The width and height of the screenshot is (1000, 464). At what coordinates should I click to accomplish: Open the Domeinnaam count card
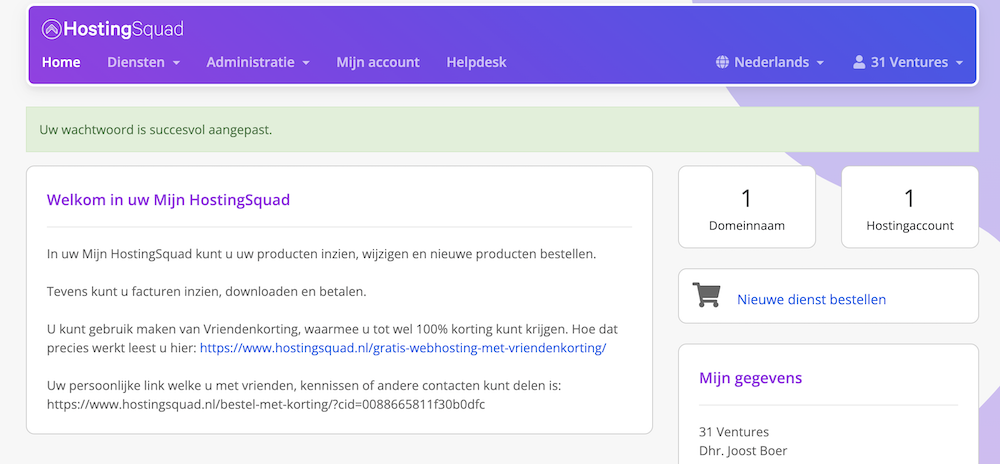(747, 207)
